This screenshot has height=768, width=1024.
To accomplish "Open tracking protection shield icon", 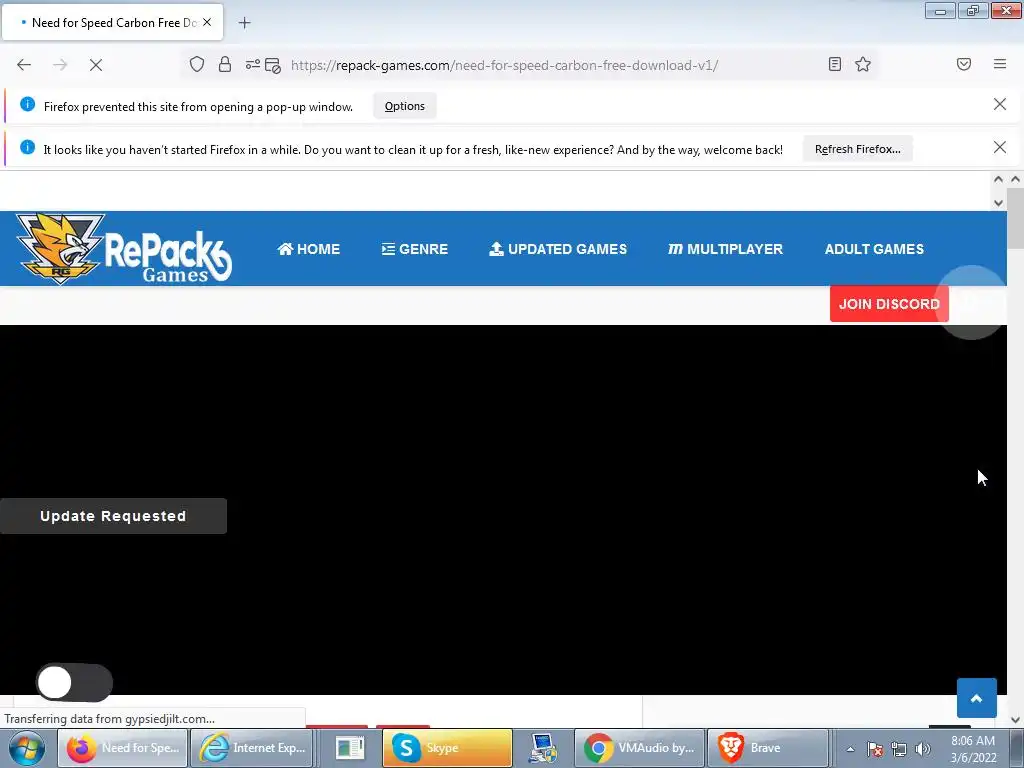I will coord(197,64).
